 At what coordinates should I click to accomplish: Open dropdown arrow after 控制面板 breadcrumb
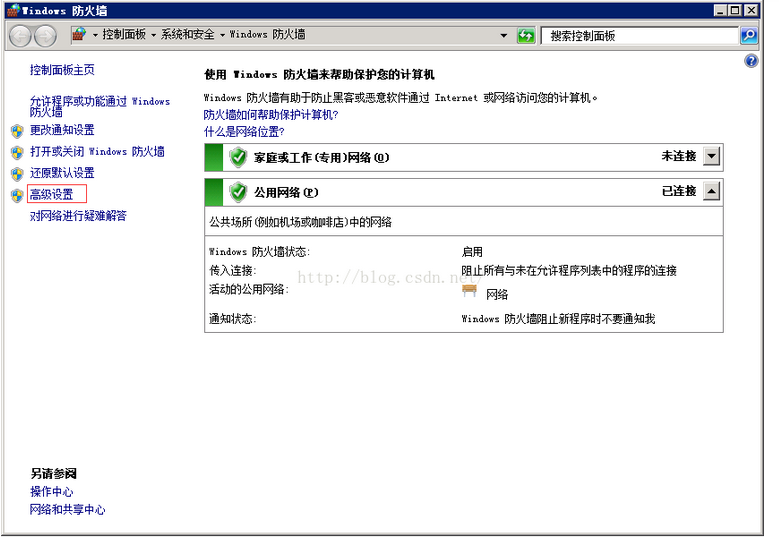pyautogui.click(x=154, y=35)
